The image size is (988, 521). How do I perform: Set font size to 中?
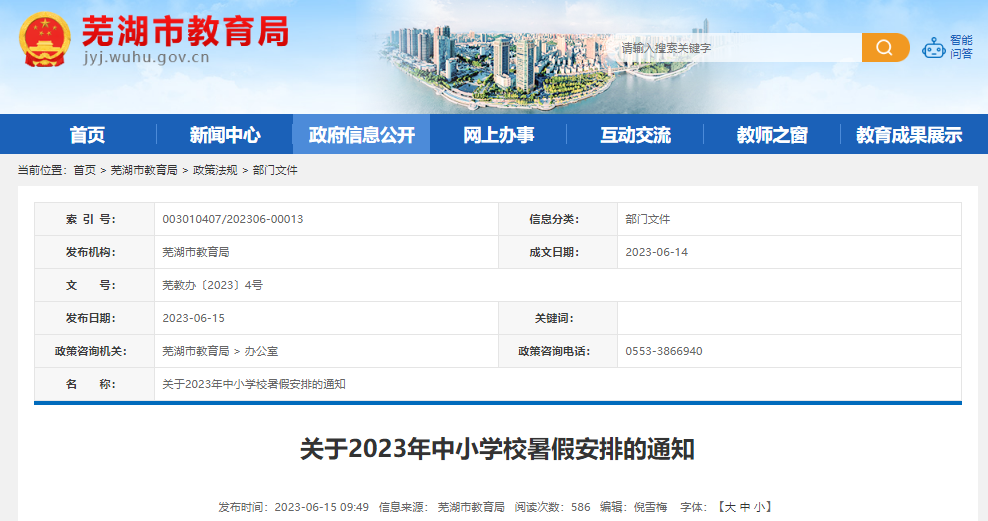click(x=745, y=507)
